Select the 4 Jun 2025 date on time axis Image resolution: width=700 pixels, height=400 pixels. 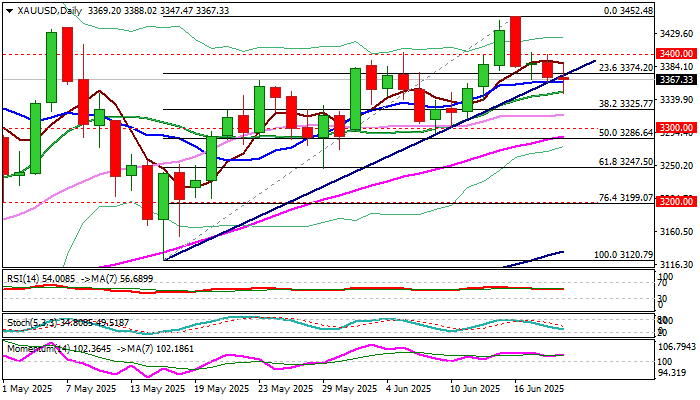click(408, 389)
